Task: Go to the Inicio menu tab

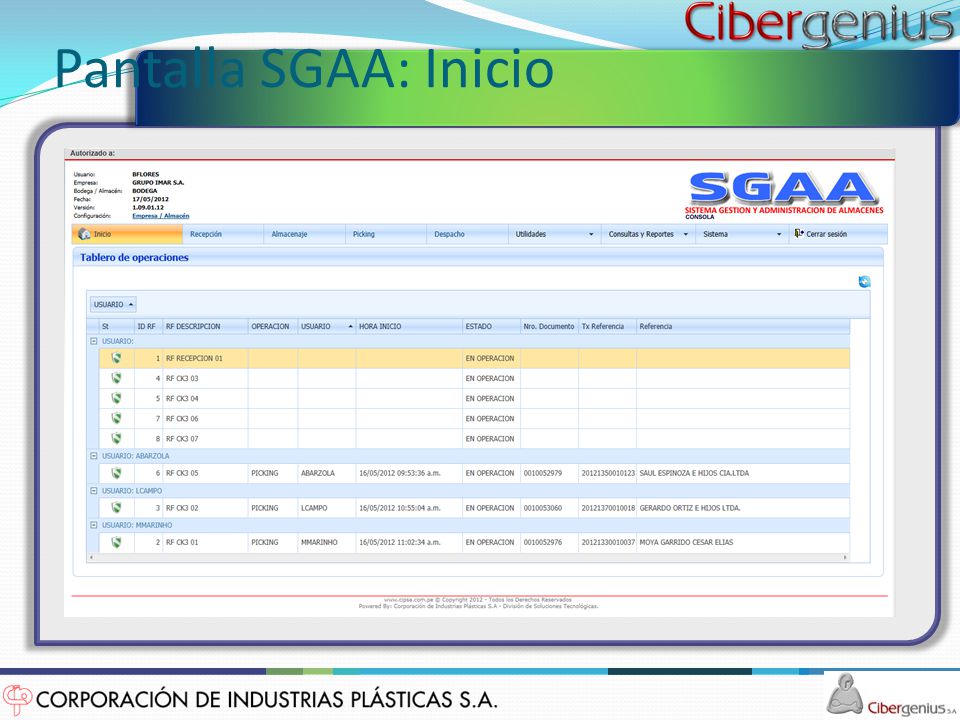Action: click(x=127, y=234)
